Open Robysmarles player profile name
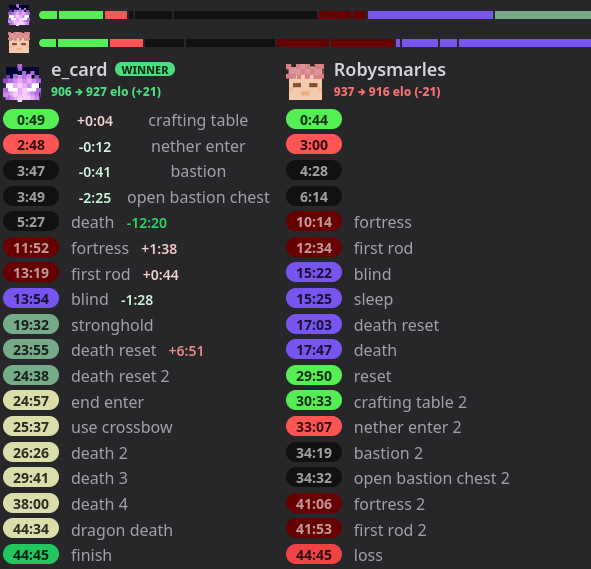 pos(390,70)
